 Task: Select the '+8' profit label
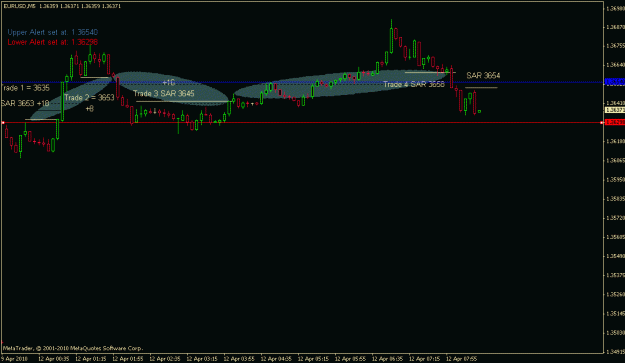(90, 109)
